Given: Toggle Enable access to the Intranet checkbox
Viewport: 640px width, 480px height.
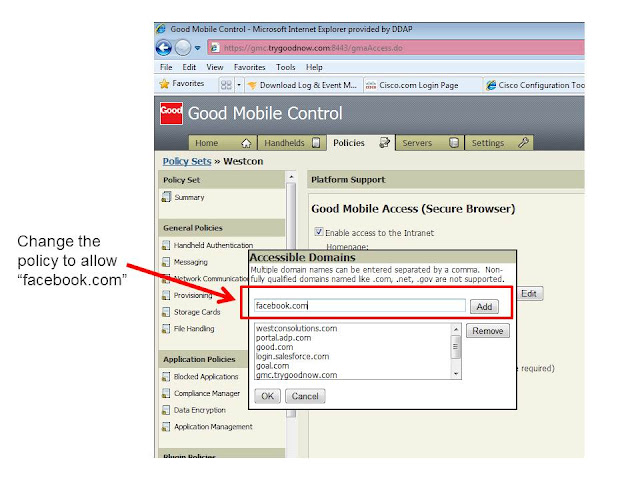Looking at the screenshot, I should click(319, 231).
